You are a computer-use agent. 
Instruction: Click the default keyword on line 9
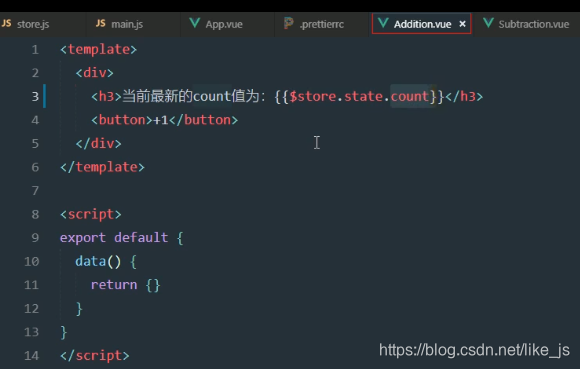[141, 238]
